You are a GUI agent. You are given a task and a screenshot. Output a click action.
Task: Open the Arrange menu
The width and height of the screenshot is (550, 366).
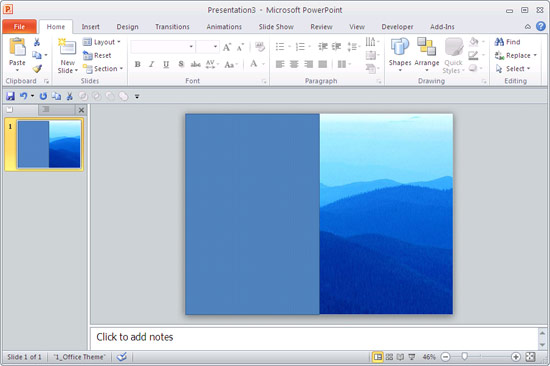(x=427, y=54)
